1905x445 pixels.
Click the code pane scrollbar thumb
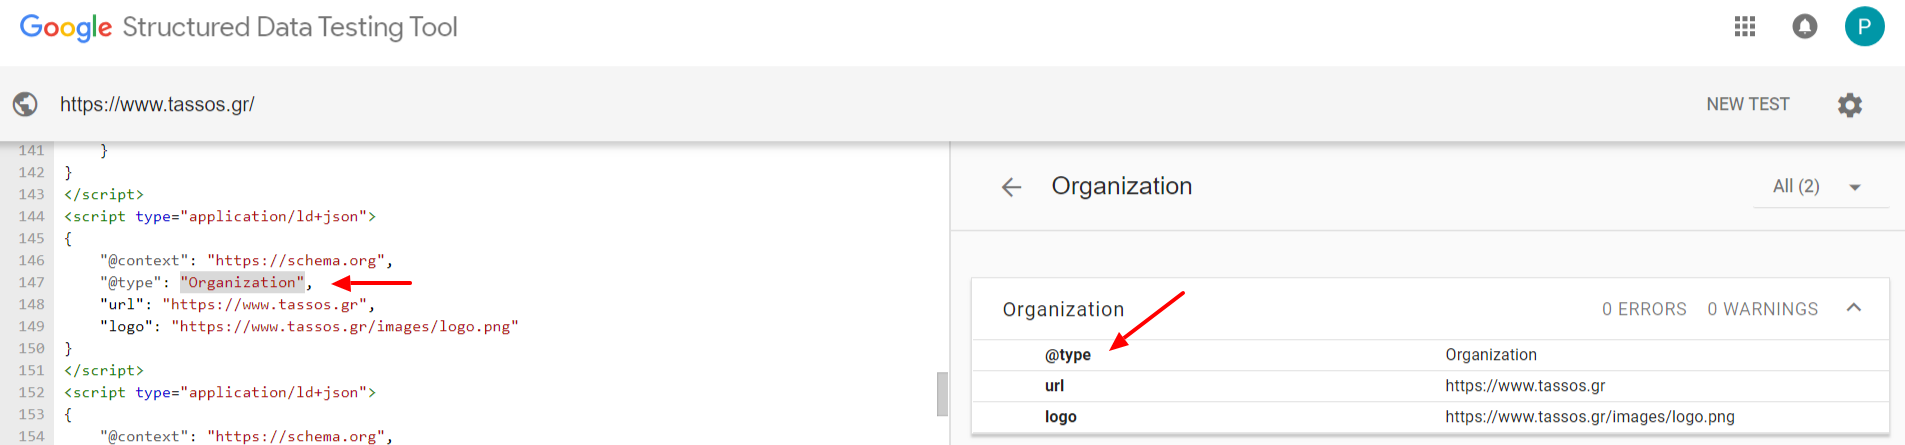point(942,394)
